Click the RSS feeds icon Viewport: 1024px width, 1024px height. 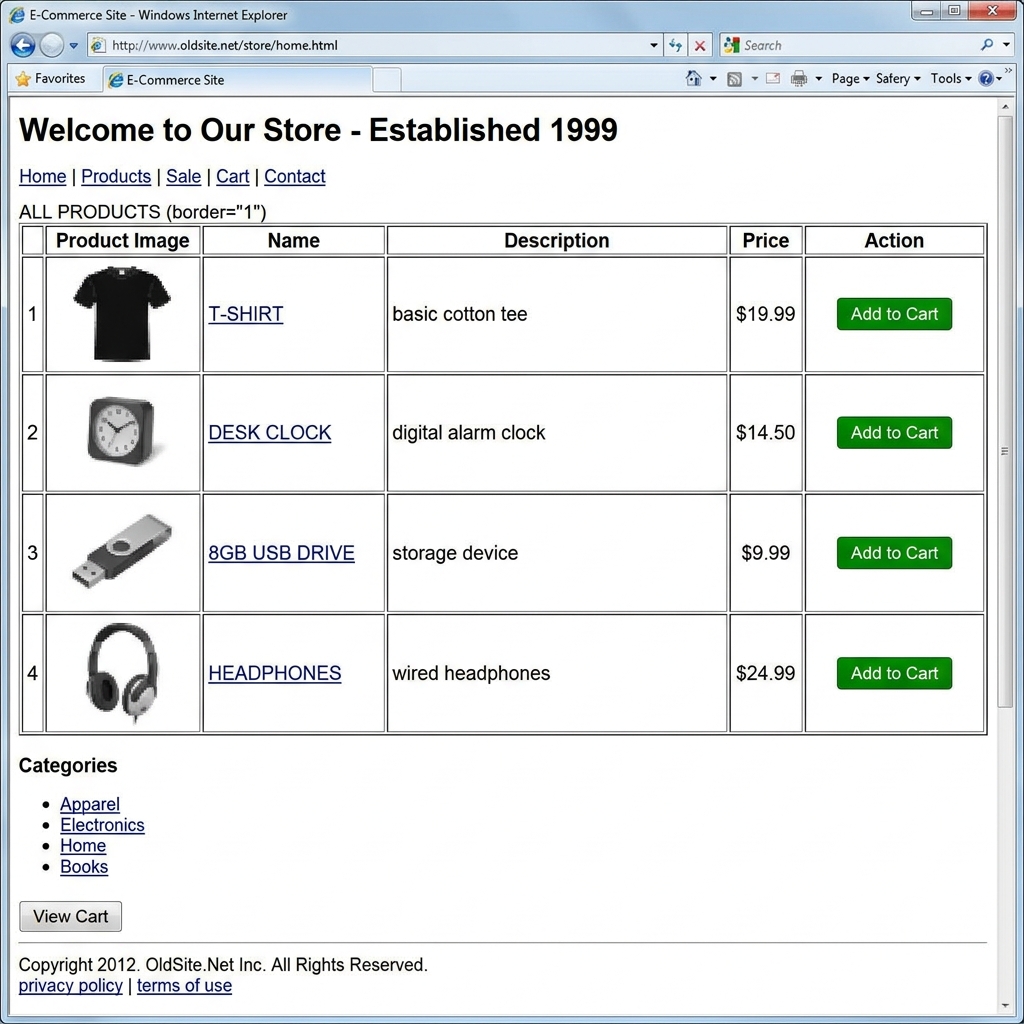point(734,79)
